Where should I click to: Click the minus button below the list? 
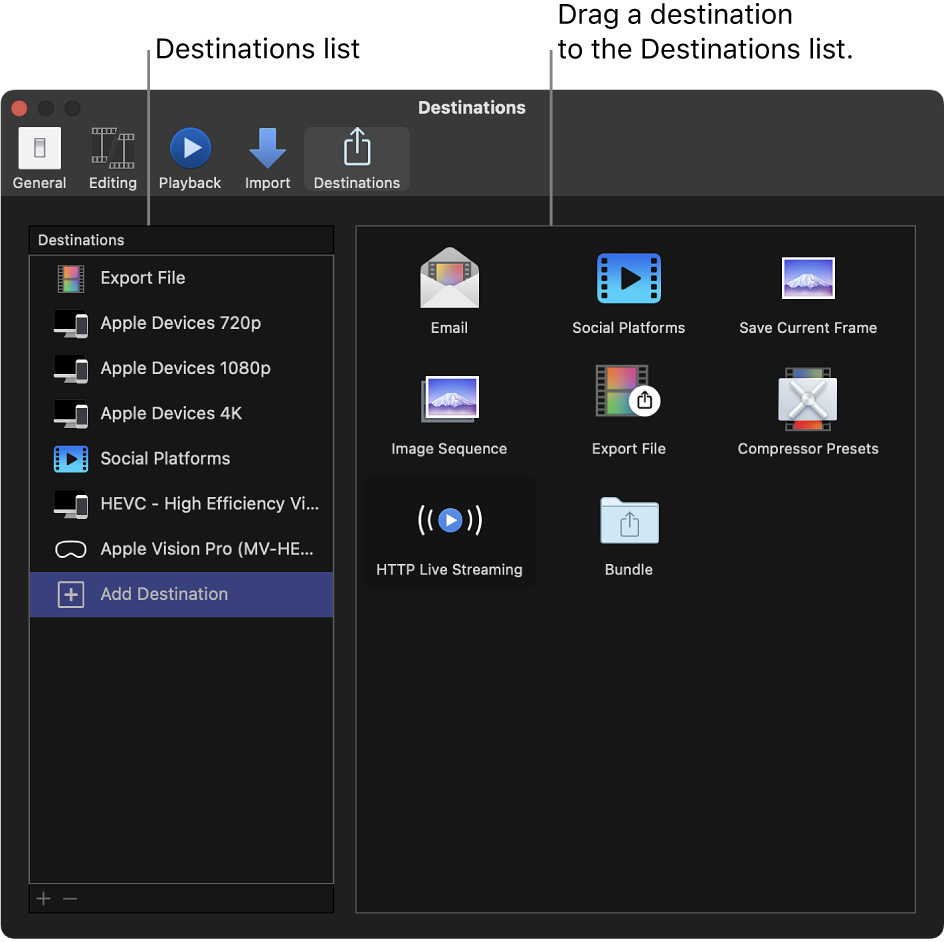69,898
